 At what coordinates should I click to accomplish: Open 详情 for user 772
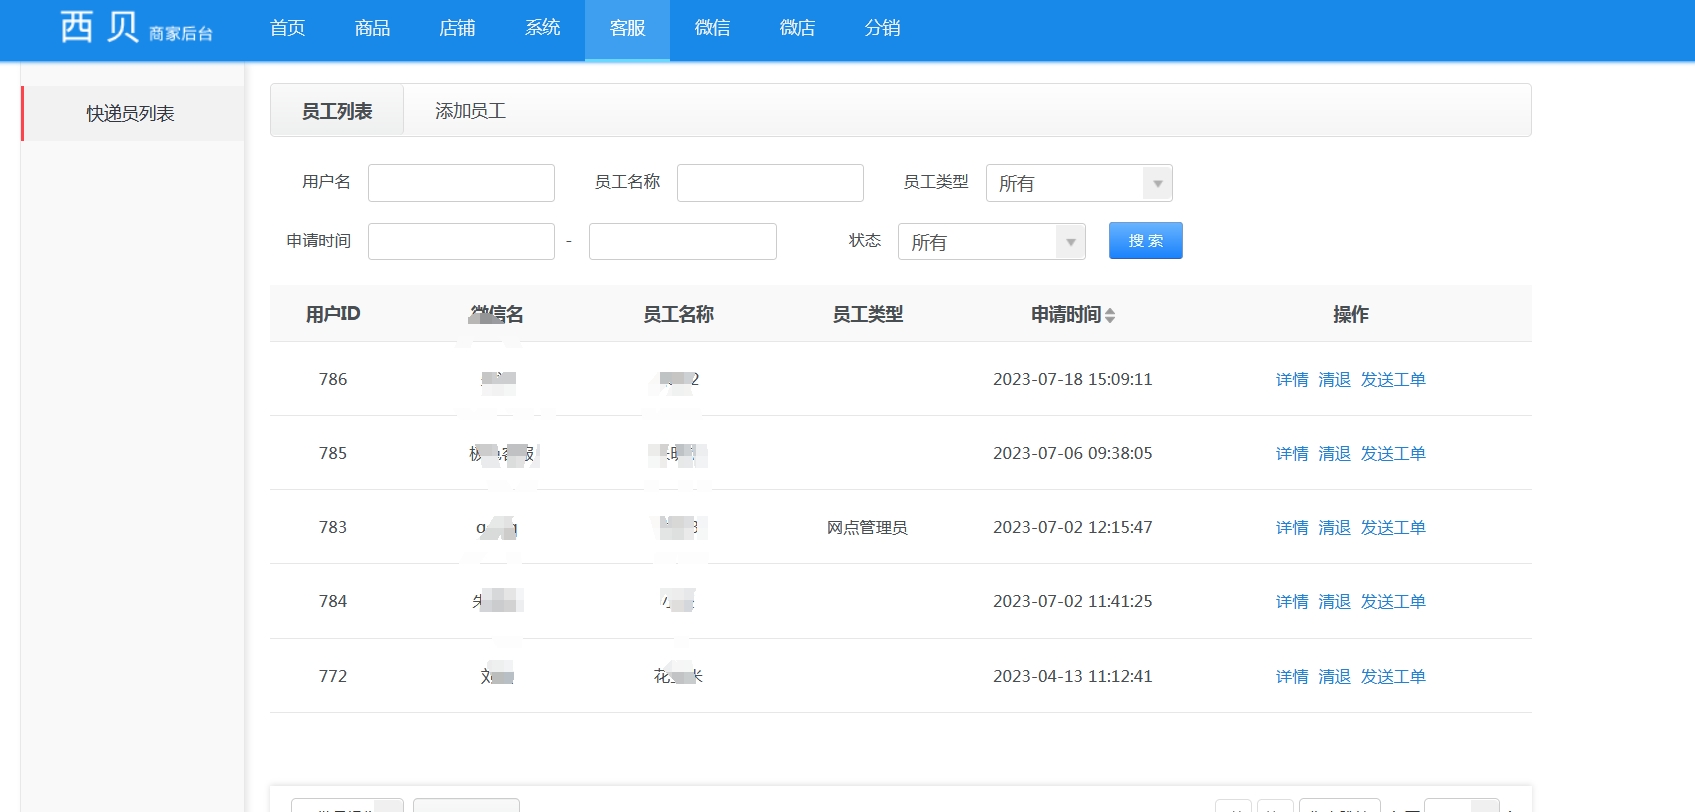pyautogui.click(x=1292, y=676)
